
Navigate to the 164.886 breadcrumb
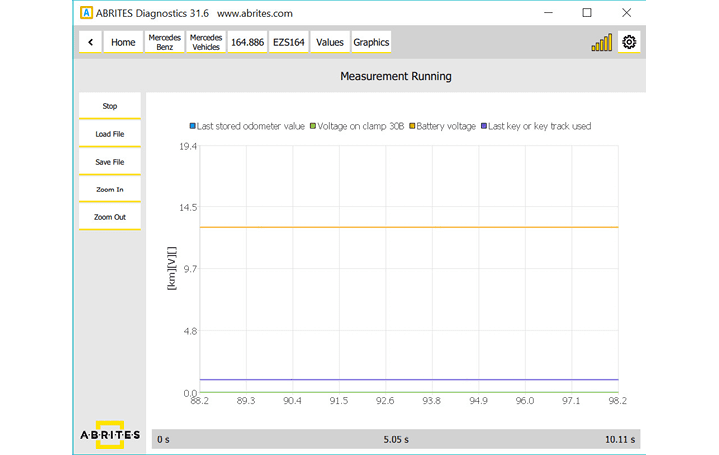point(247,42)
